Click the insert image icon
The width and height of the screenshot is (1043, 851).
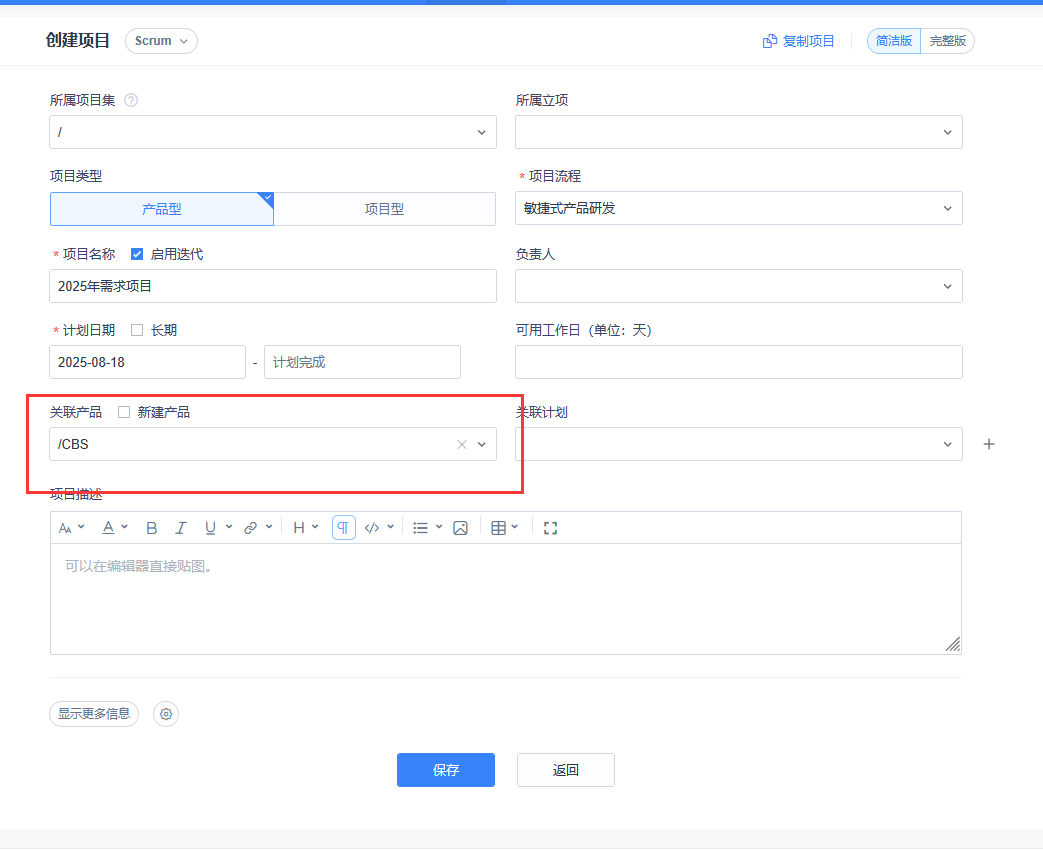(460, 528)
